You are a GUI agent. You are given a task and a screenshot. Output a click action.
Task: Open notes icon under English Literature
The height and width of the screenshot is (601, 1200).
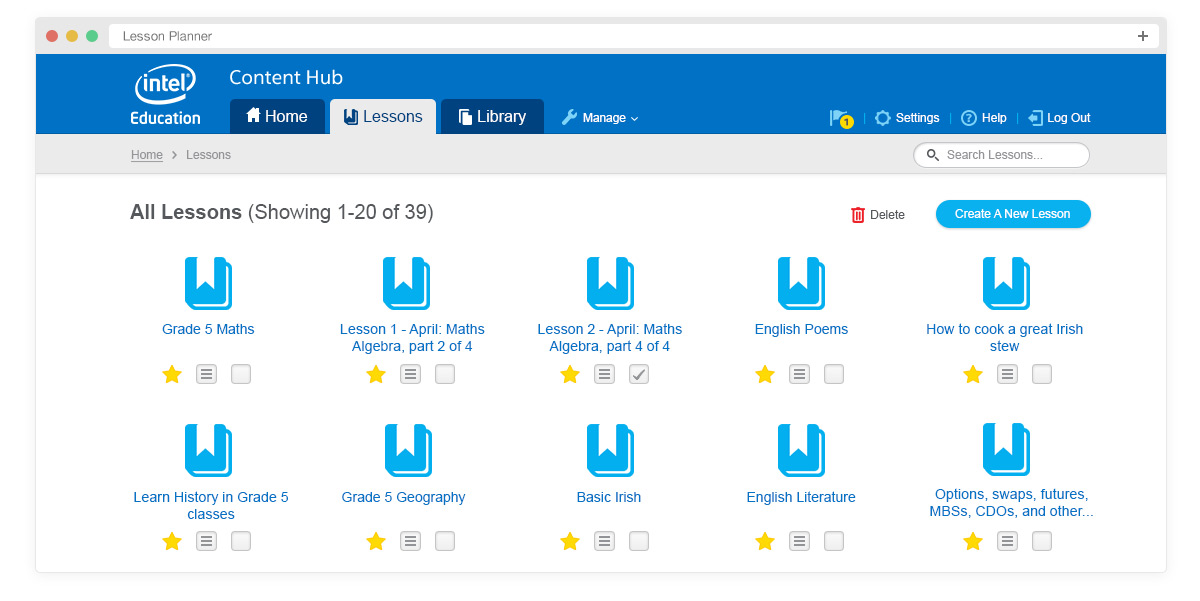[799, 541]
